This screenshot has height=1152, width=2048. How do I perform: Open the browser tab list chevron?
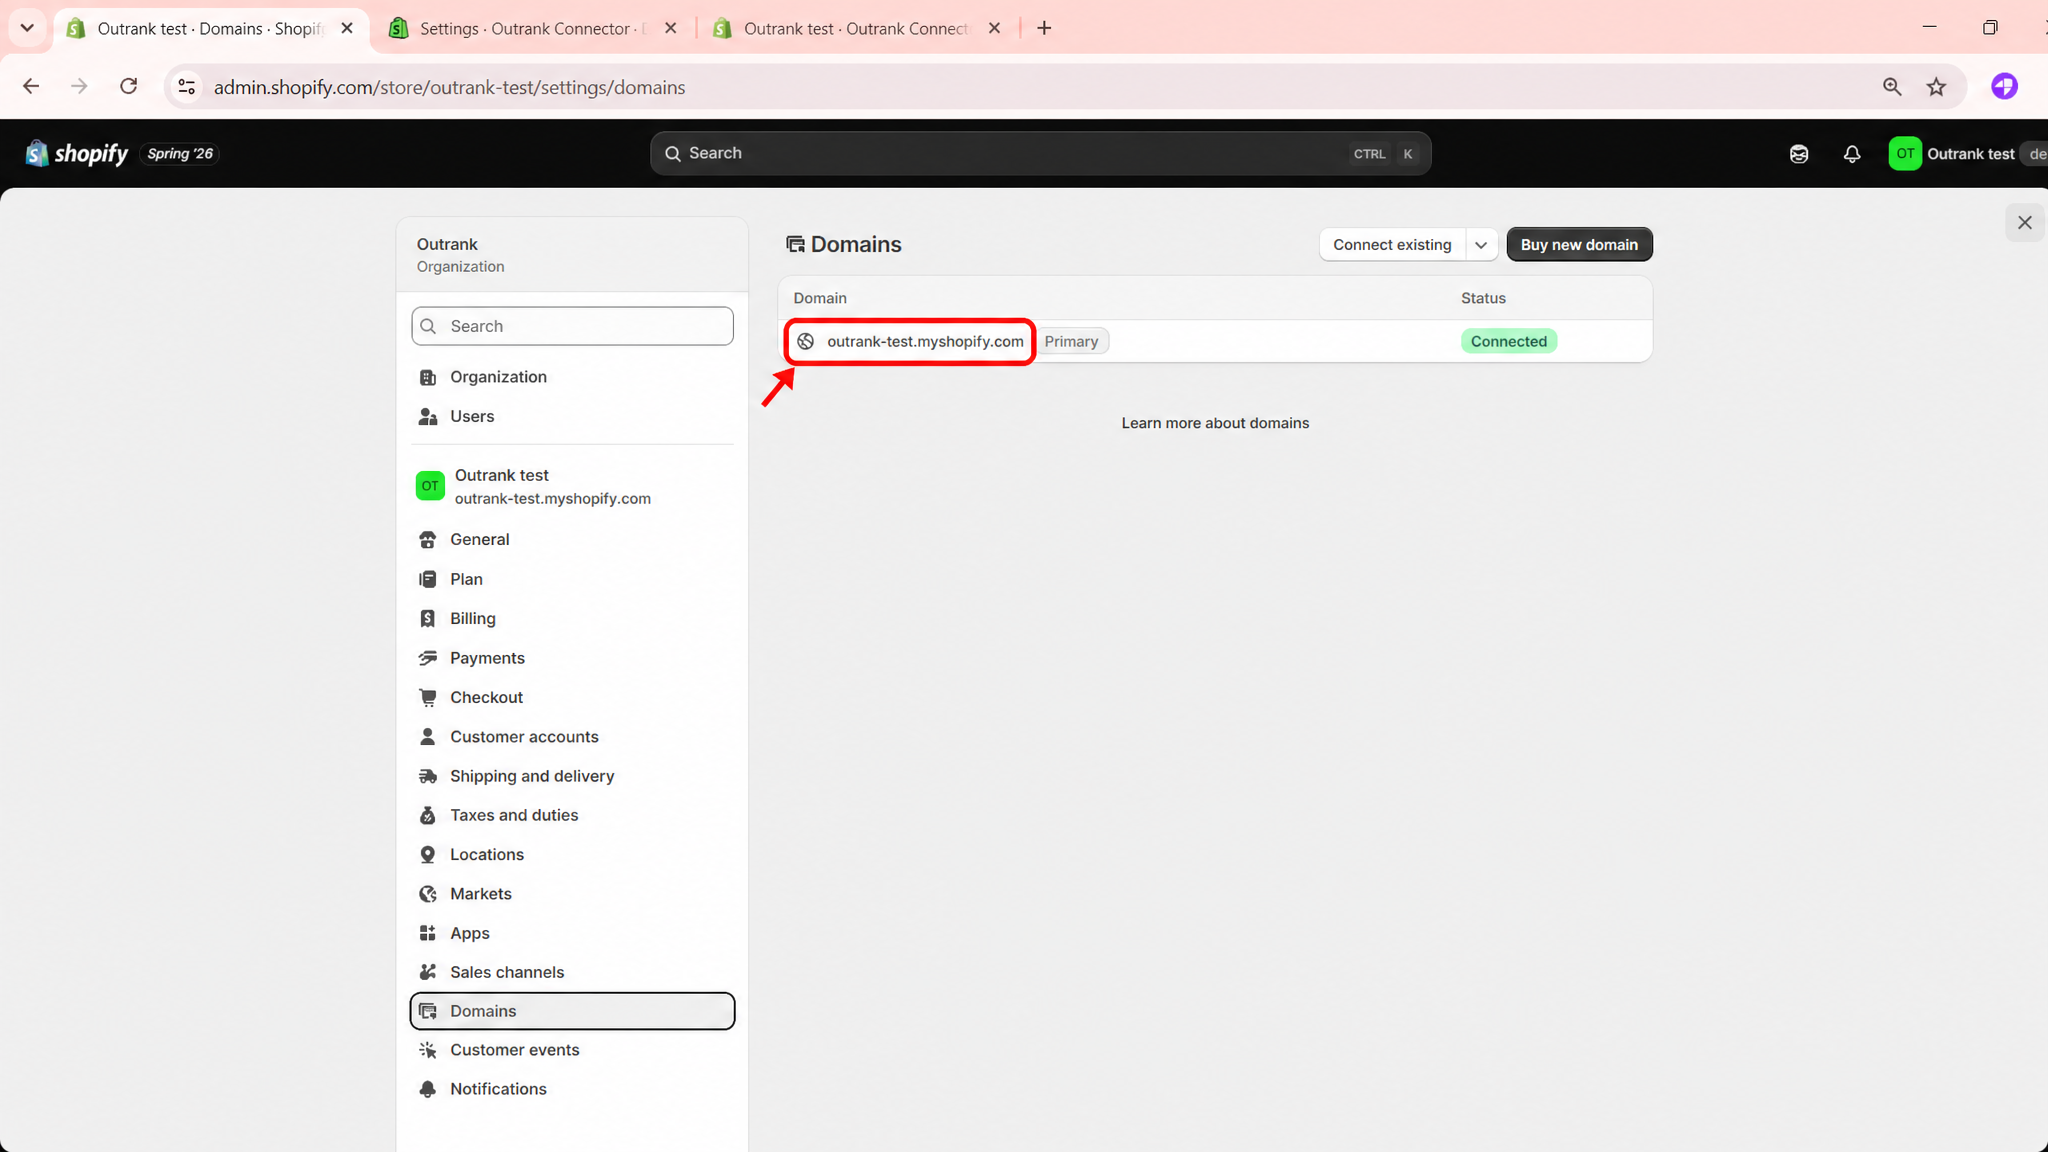[27, 28]
